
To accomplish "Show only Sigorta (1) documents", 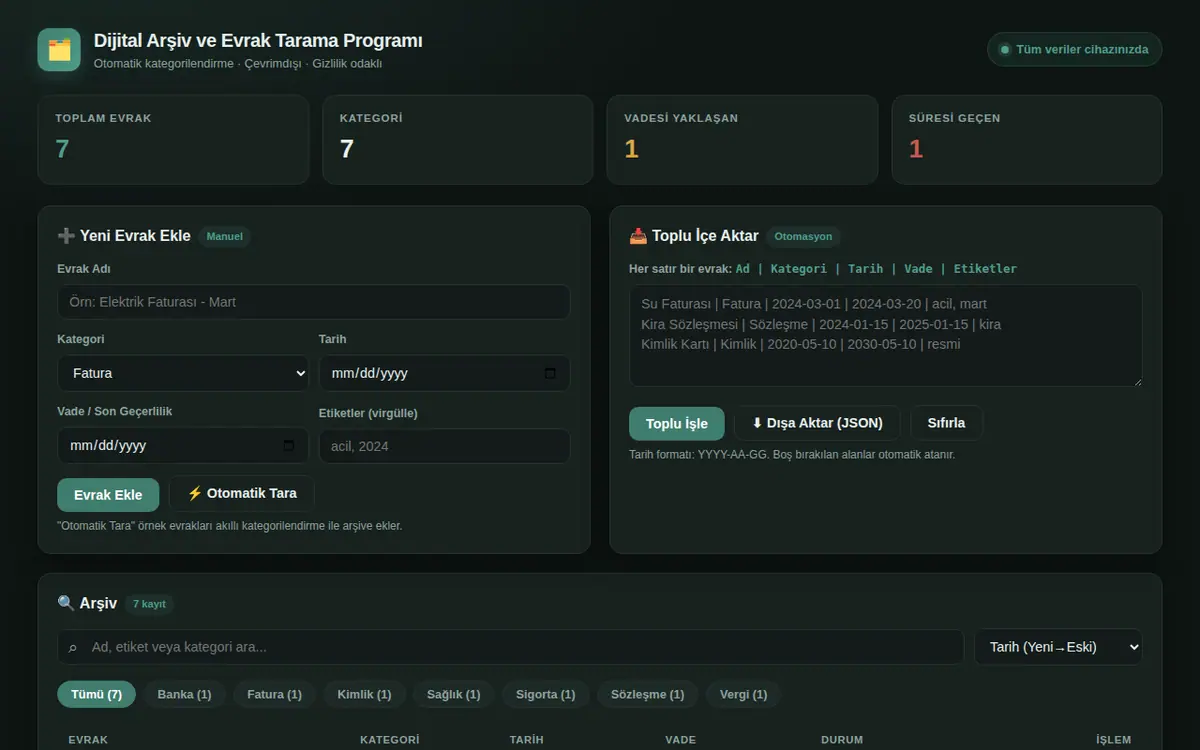I will (546, 694).
